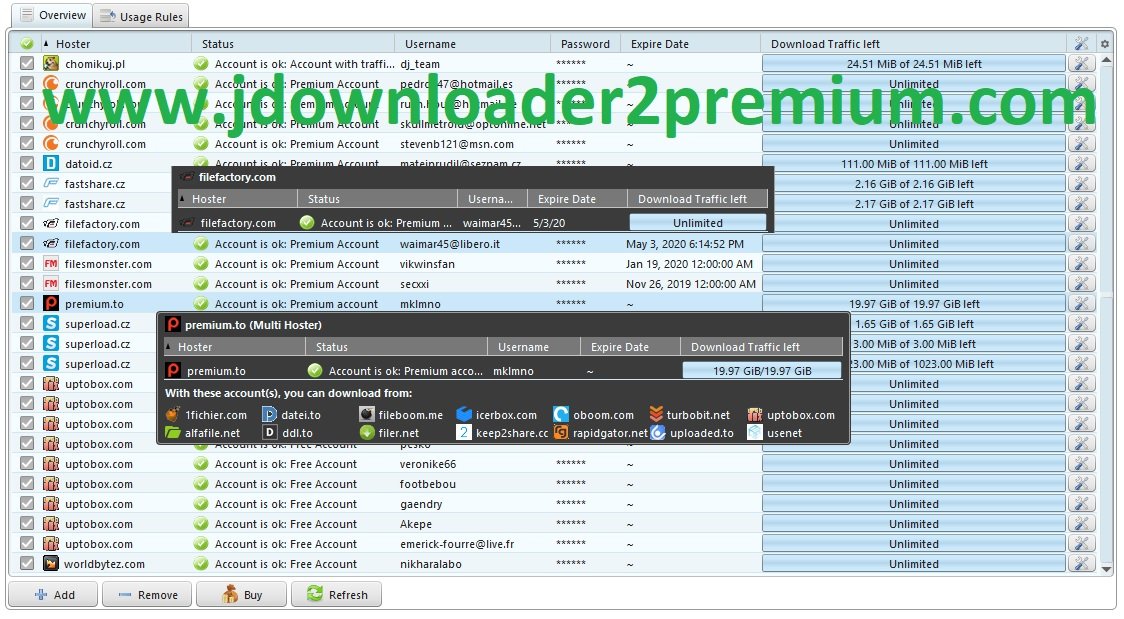Toggle checkbox for filefactory.com waimar45@libero.it
Image resolution: width=1124 pixels, height=619 pixels.
27,244
